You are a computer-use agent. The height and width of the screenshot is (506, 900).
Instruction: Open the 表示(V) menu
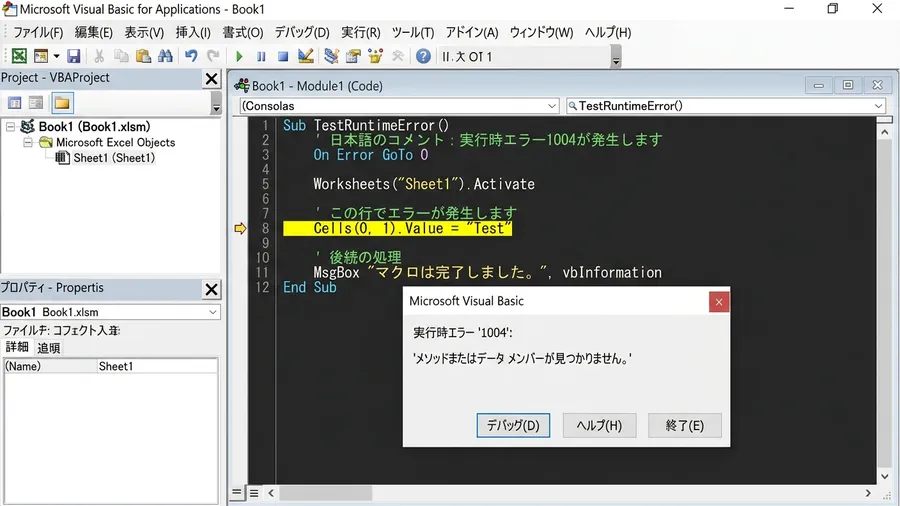tap(144, 32)
